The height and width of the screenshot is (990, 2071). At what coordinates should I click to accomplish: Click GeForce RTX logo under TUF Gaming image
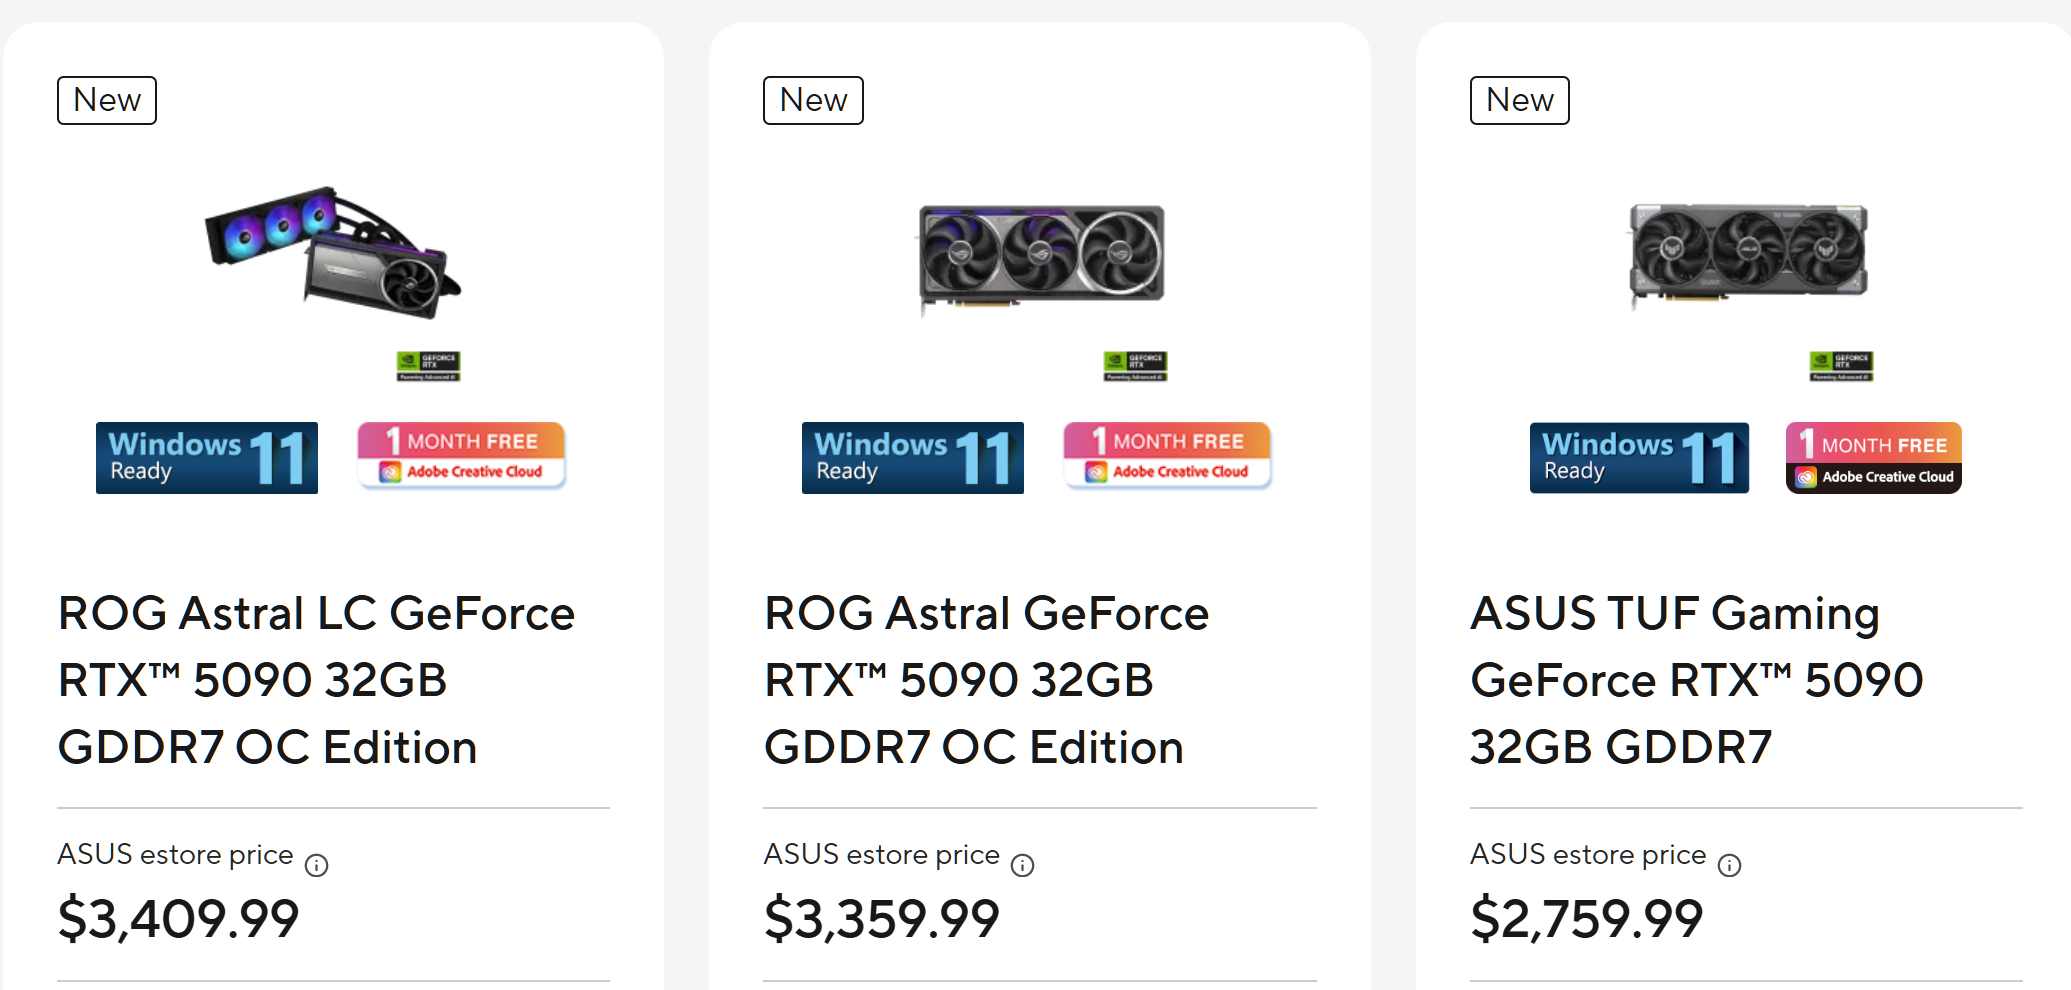[1841, 366]
